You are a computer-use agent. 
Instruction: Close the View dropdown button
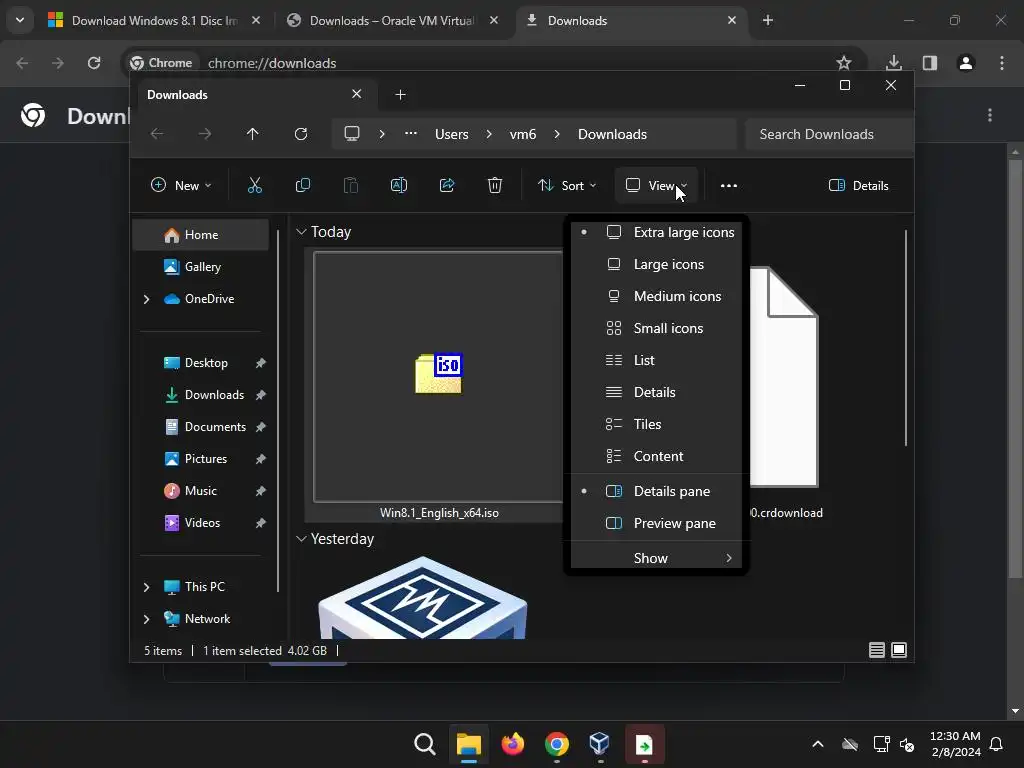[656, 185]
